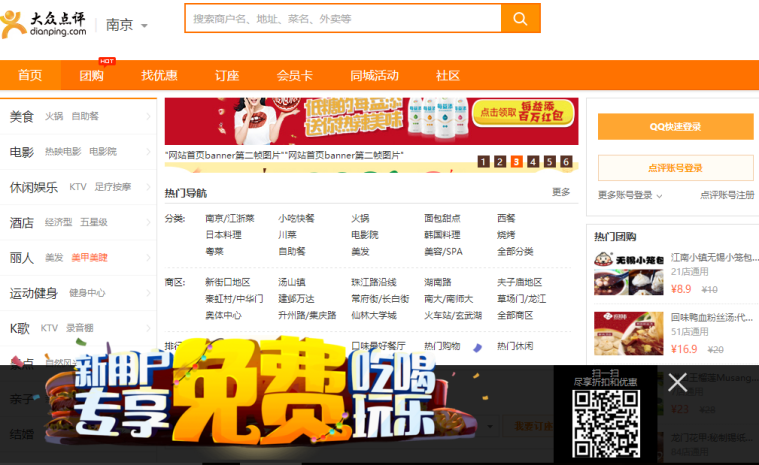Open the top advertisement banner image
The height and width of the screenshot is (465, 759).
coord(371,121)
